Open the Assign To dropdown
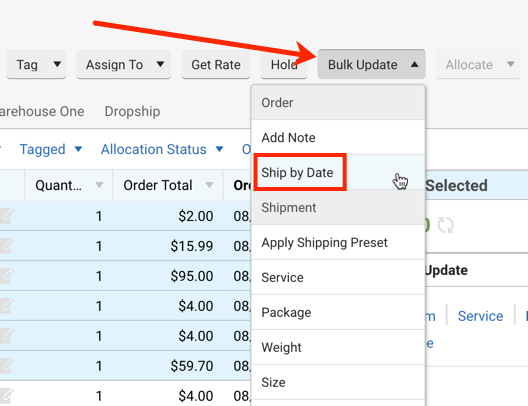Viewport: 528px width, 406px height. 124,64
